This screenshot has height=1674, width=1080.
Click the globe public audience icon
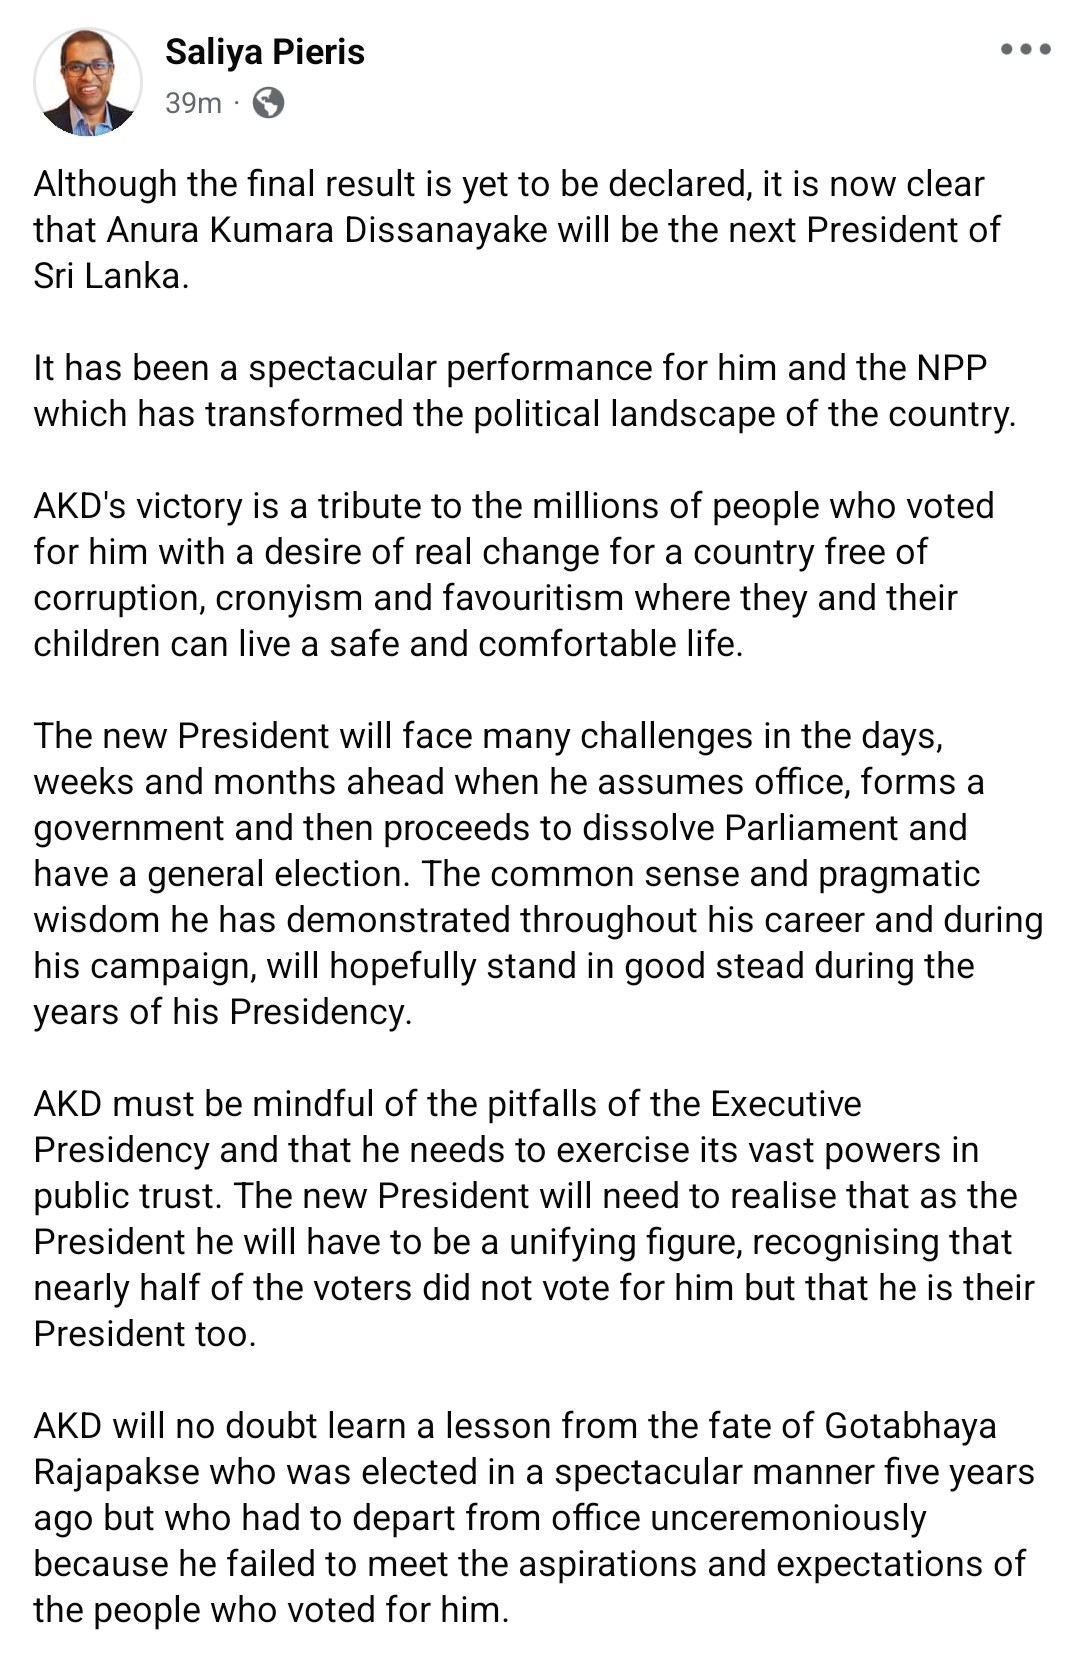click(268, 103)
